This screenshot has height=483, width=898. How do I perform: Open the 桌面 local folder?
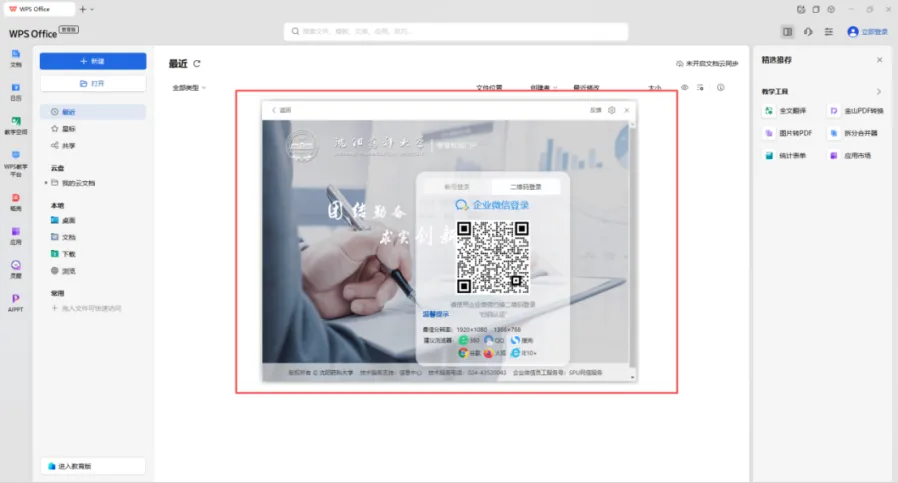click(63, 220)
